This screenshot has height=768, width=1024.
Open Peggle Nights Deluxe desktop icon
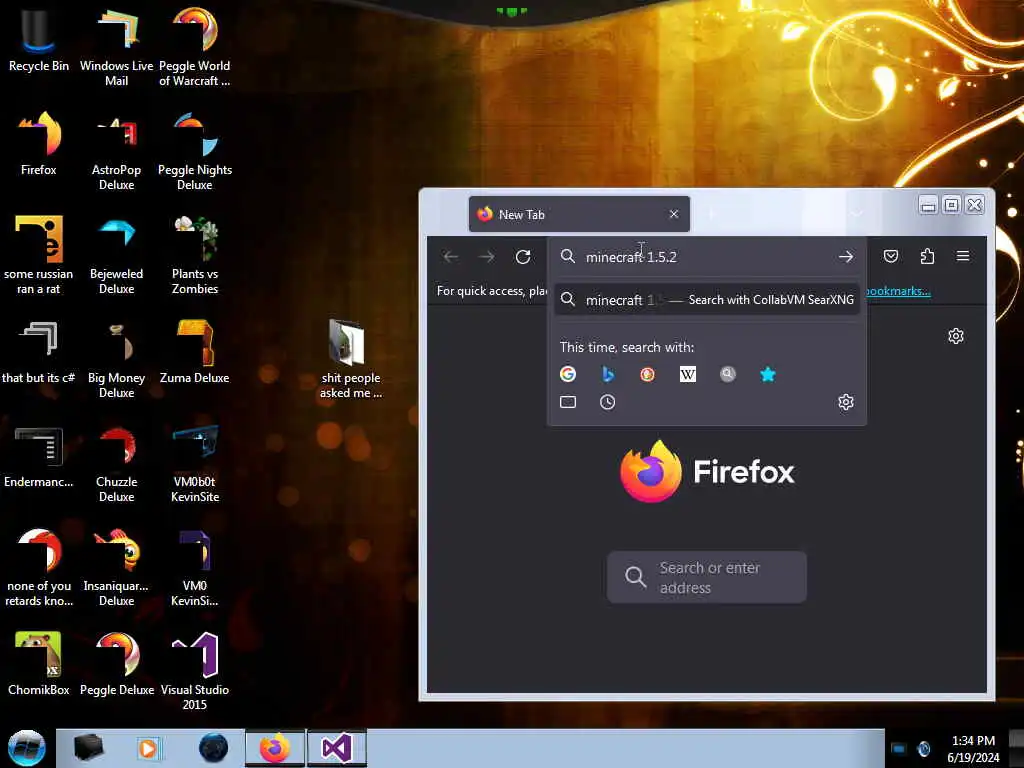tap(195, 152)
